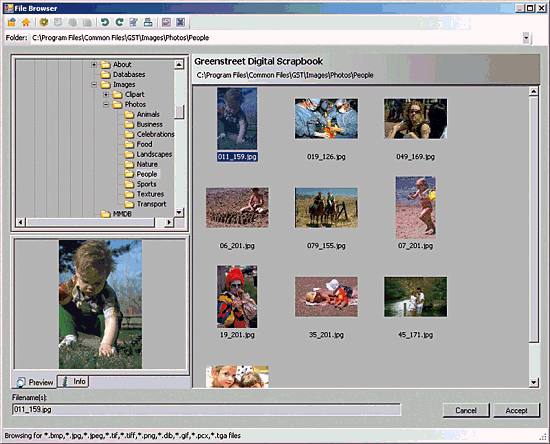
Task: Open the Folder path dropdown
Action: (526, 38)
